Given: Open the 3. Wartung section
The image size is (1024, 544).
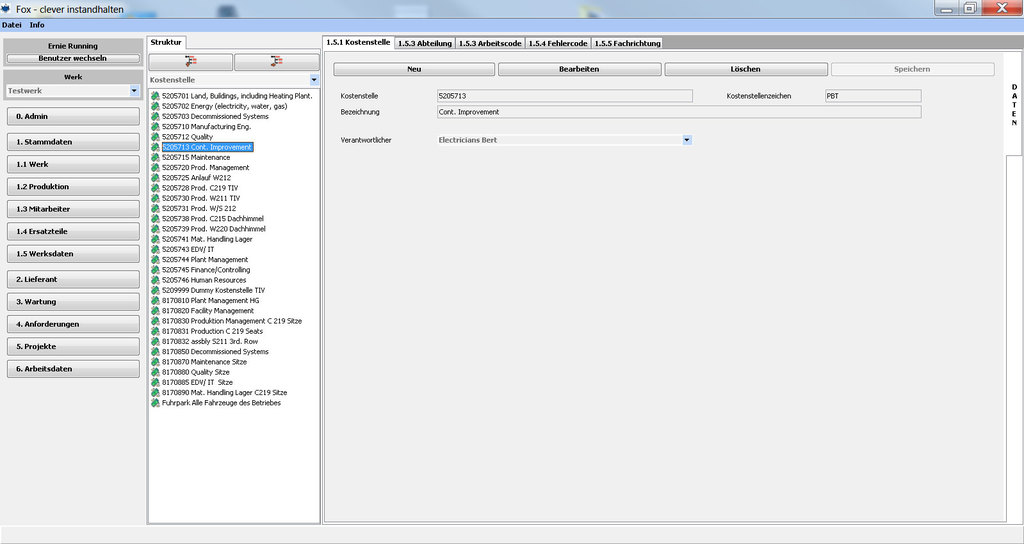Looking at the screenshot, I should (x=73, y=301).
